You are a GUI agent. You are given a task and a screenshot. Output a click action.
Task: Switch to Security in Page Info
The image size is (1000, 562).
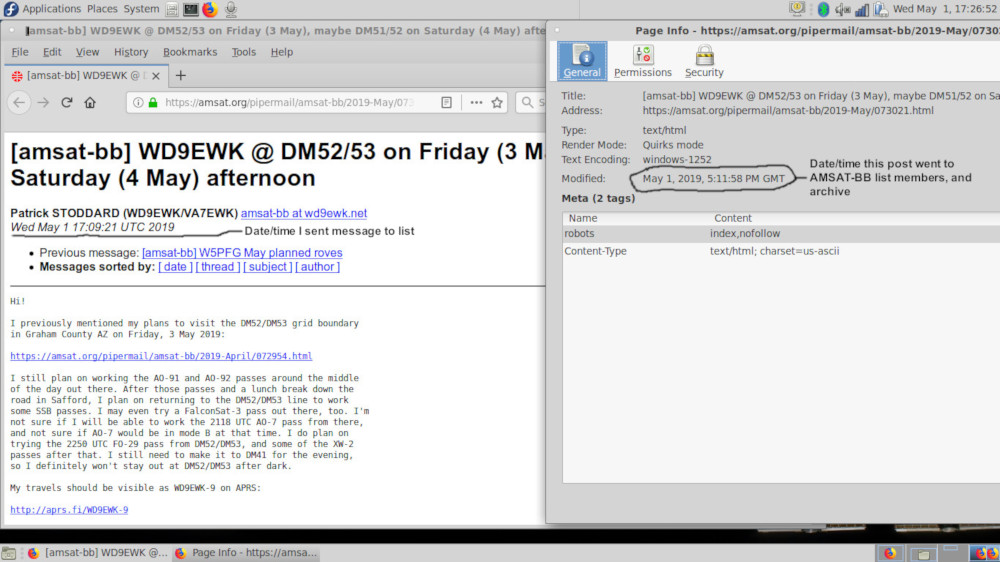704,61
